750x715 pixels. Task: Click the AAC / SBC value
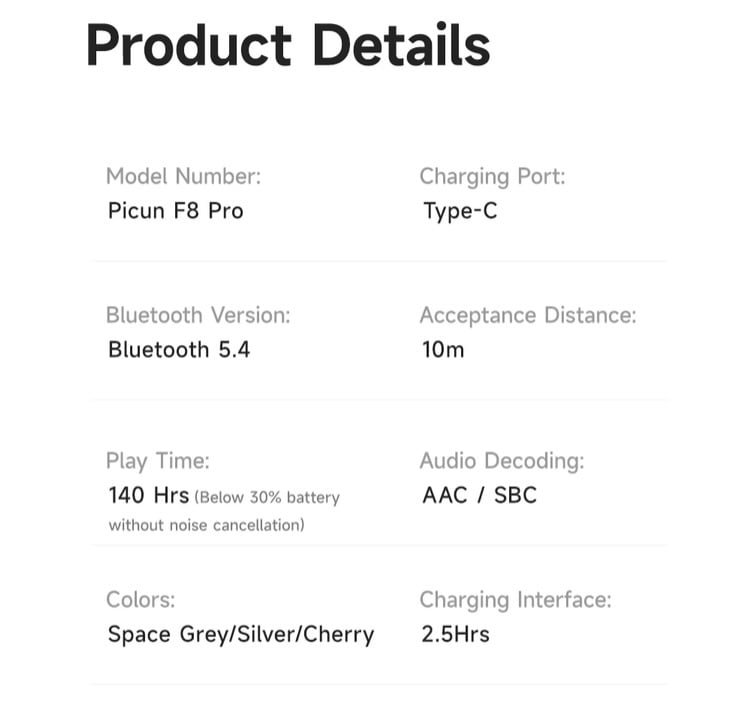(x=480, y=495)
